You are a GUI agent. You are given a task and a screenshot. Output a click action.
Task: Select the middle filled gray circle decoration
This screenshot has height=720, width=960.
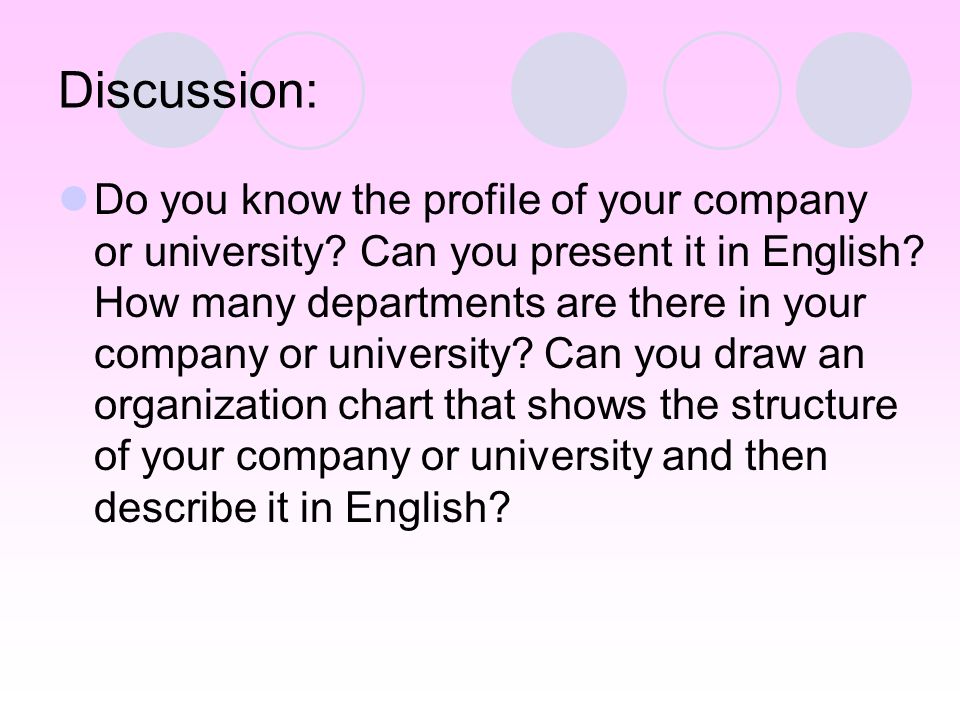tap(569, 90)
